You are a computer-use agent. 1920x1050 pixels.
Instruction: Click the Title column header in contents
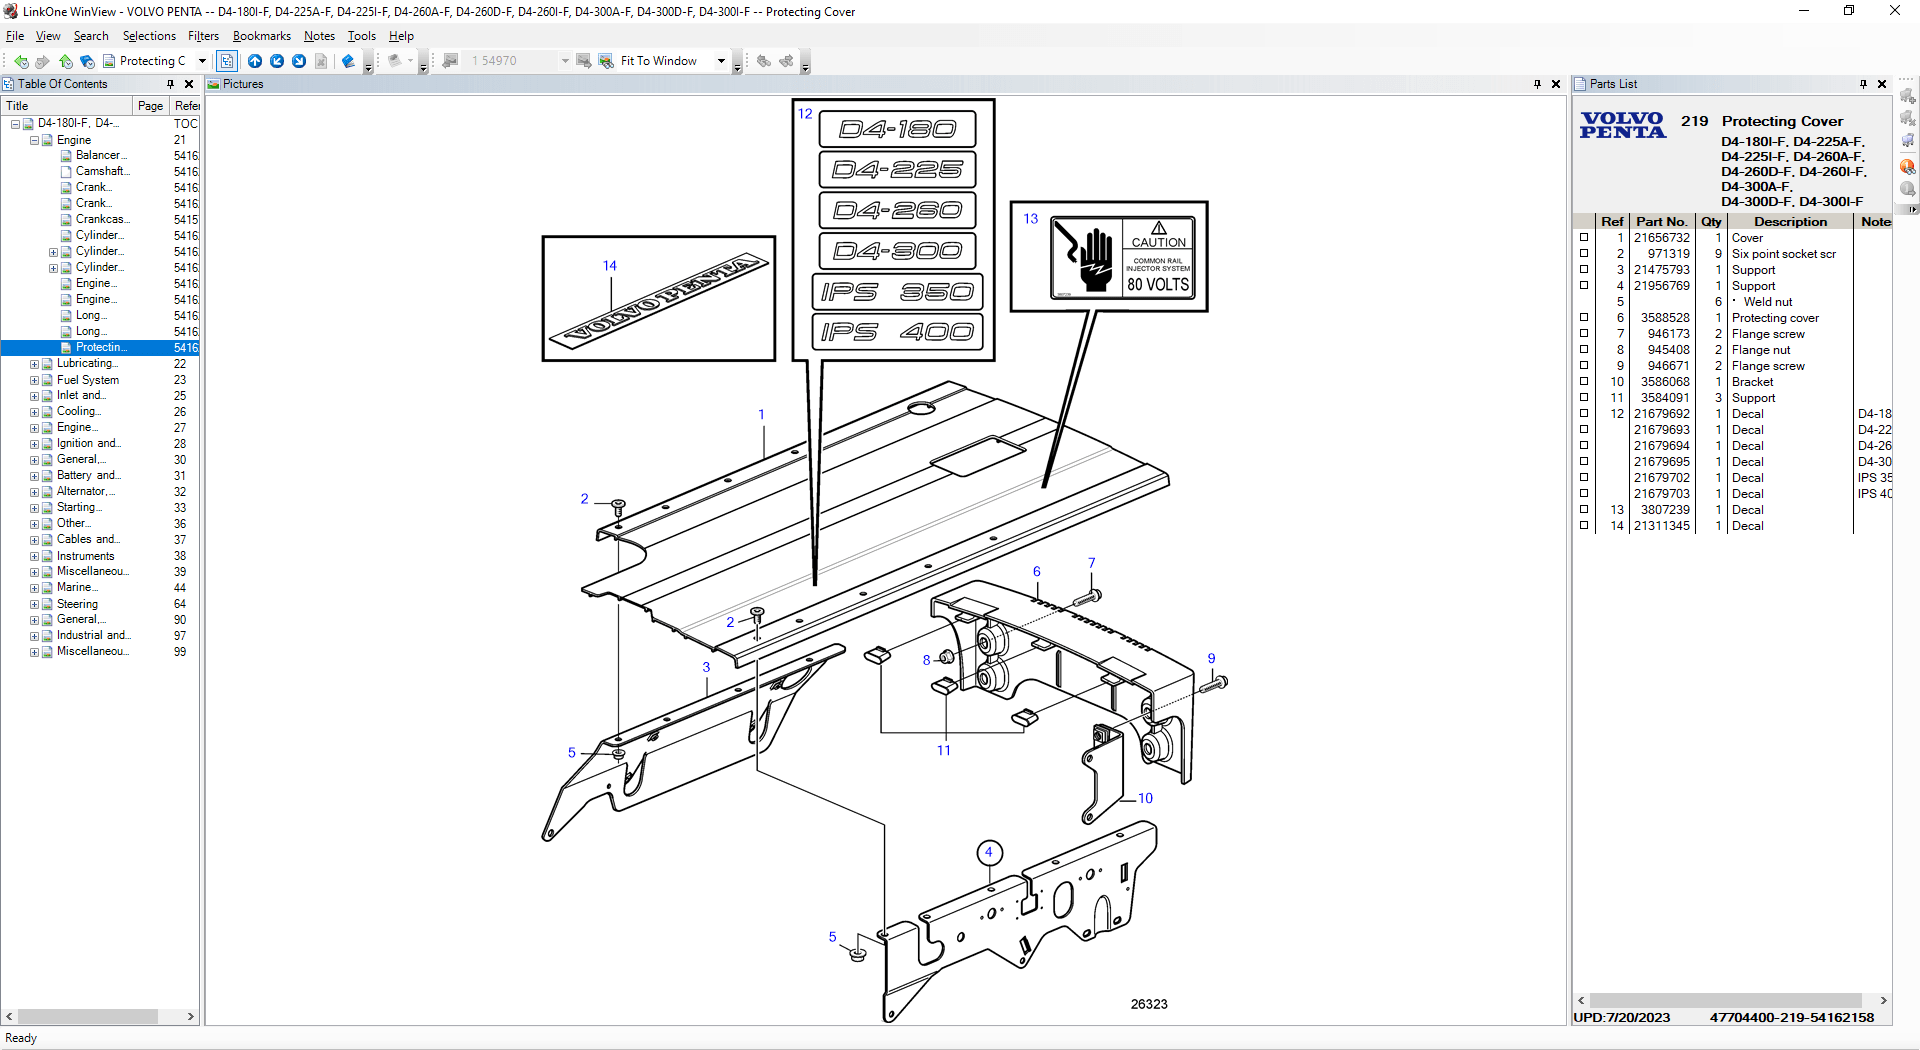coord(67,106)
